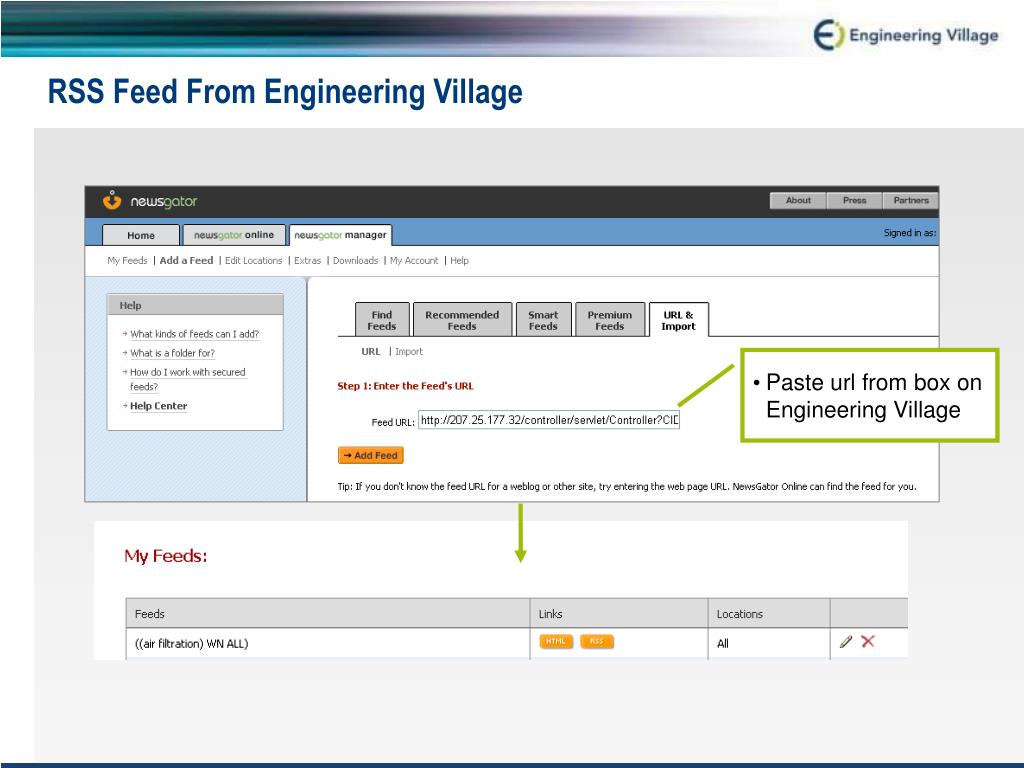Choose the Import sub-option
The width and height of the screenshot is (1024, 768).
pos(409,351)
